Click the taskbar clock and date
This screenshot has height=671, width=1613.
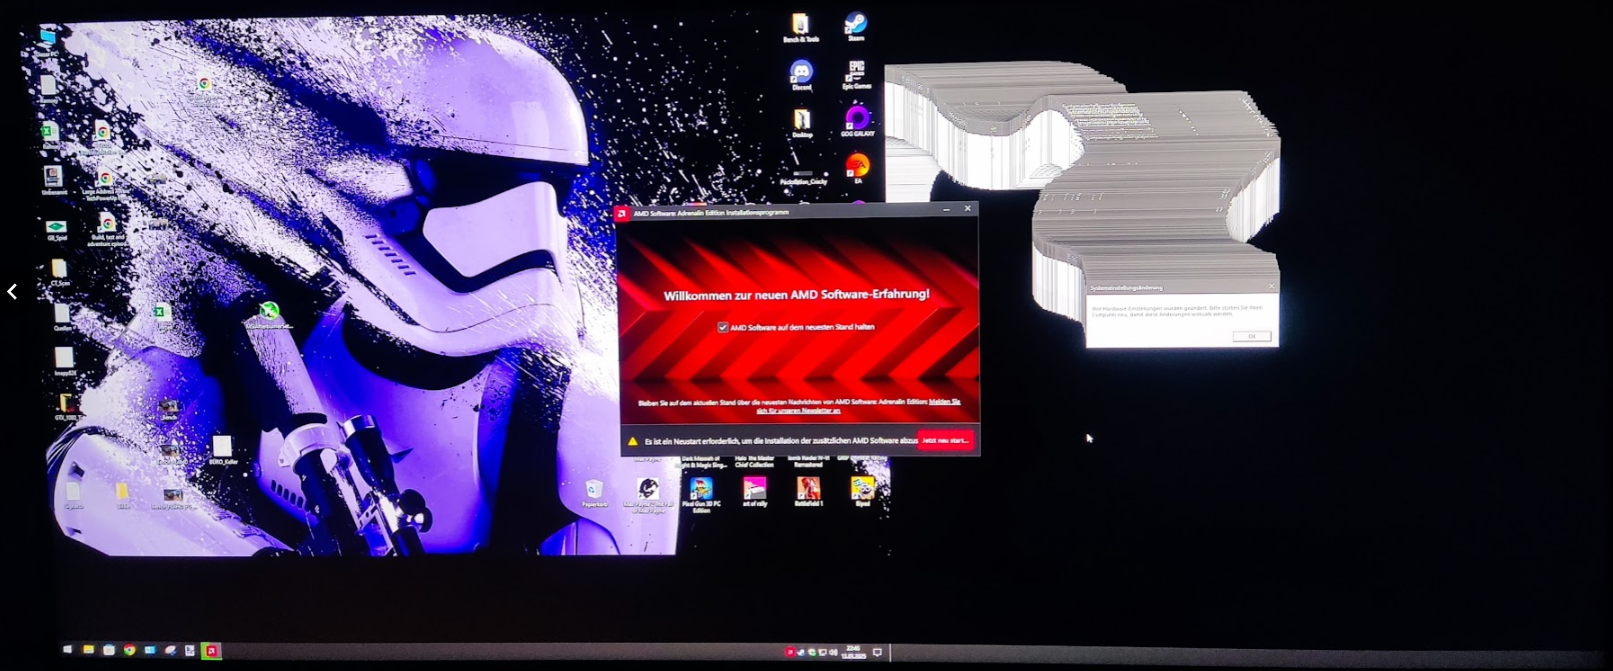point(853,652)
